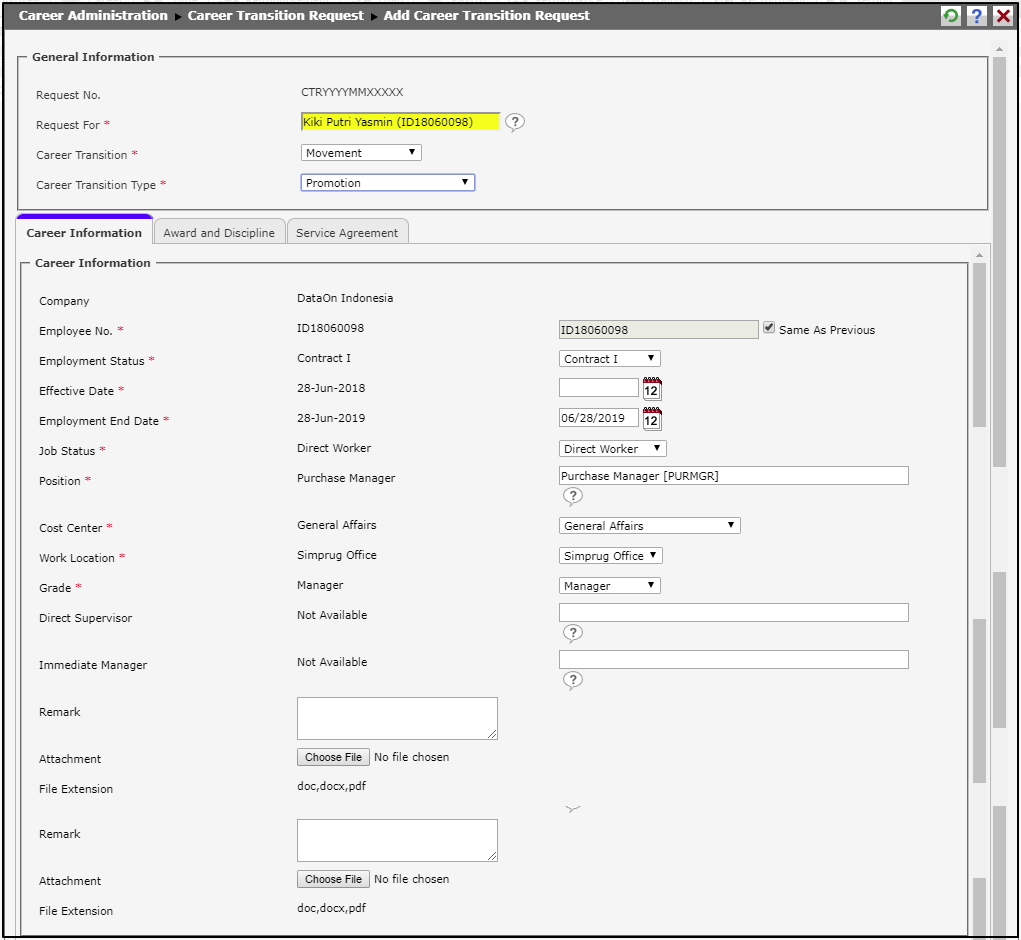Viewport: 1021px width, 940px height.
Task: Click lookup bubble under Immediate Manager field
Action: click(572, 680)
